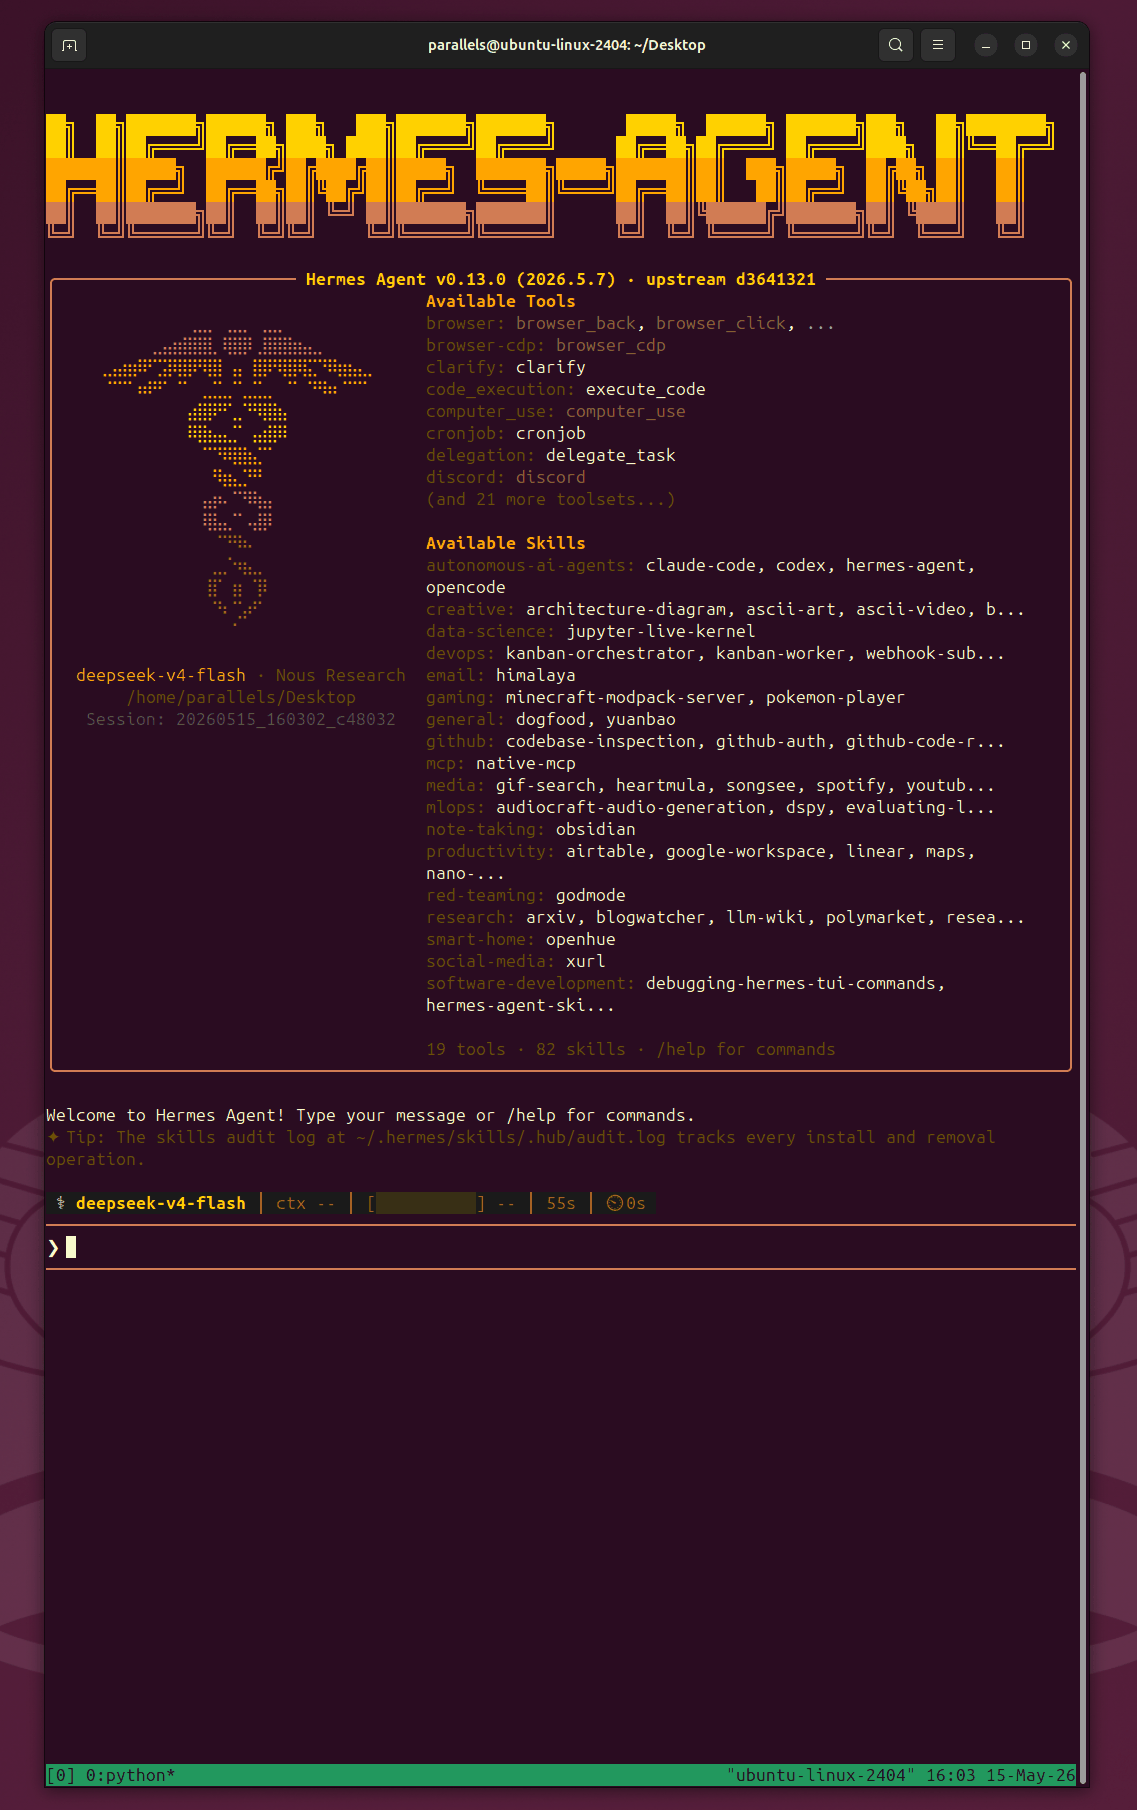
Task: Click the deepseek-v4-flash model in status bar
Action: tap(161, 1203)
